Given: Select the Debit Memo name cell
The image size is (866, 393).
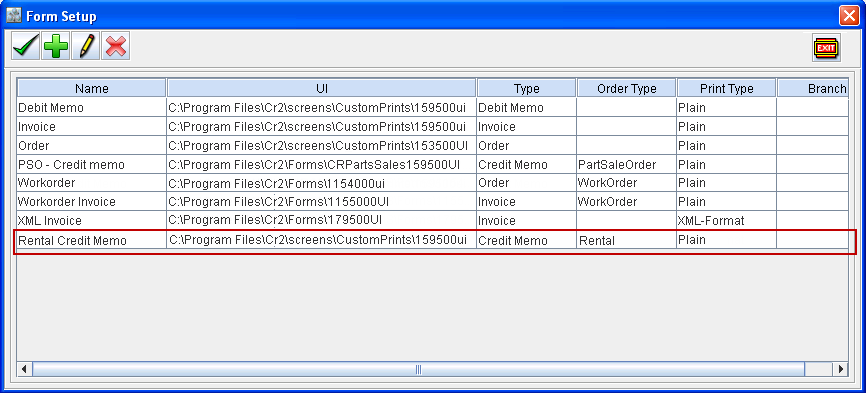Looking at the screenshot, I should point(92,108).
